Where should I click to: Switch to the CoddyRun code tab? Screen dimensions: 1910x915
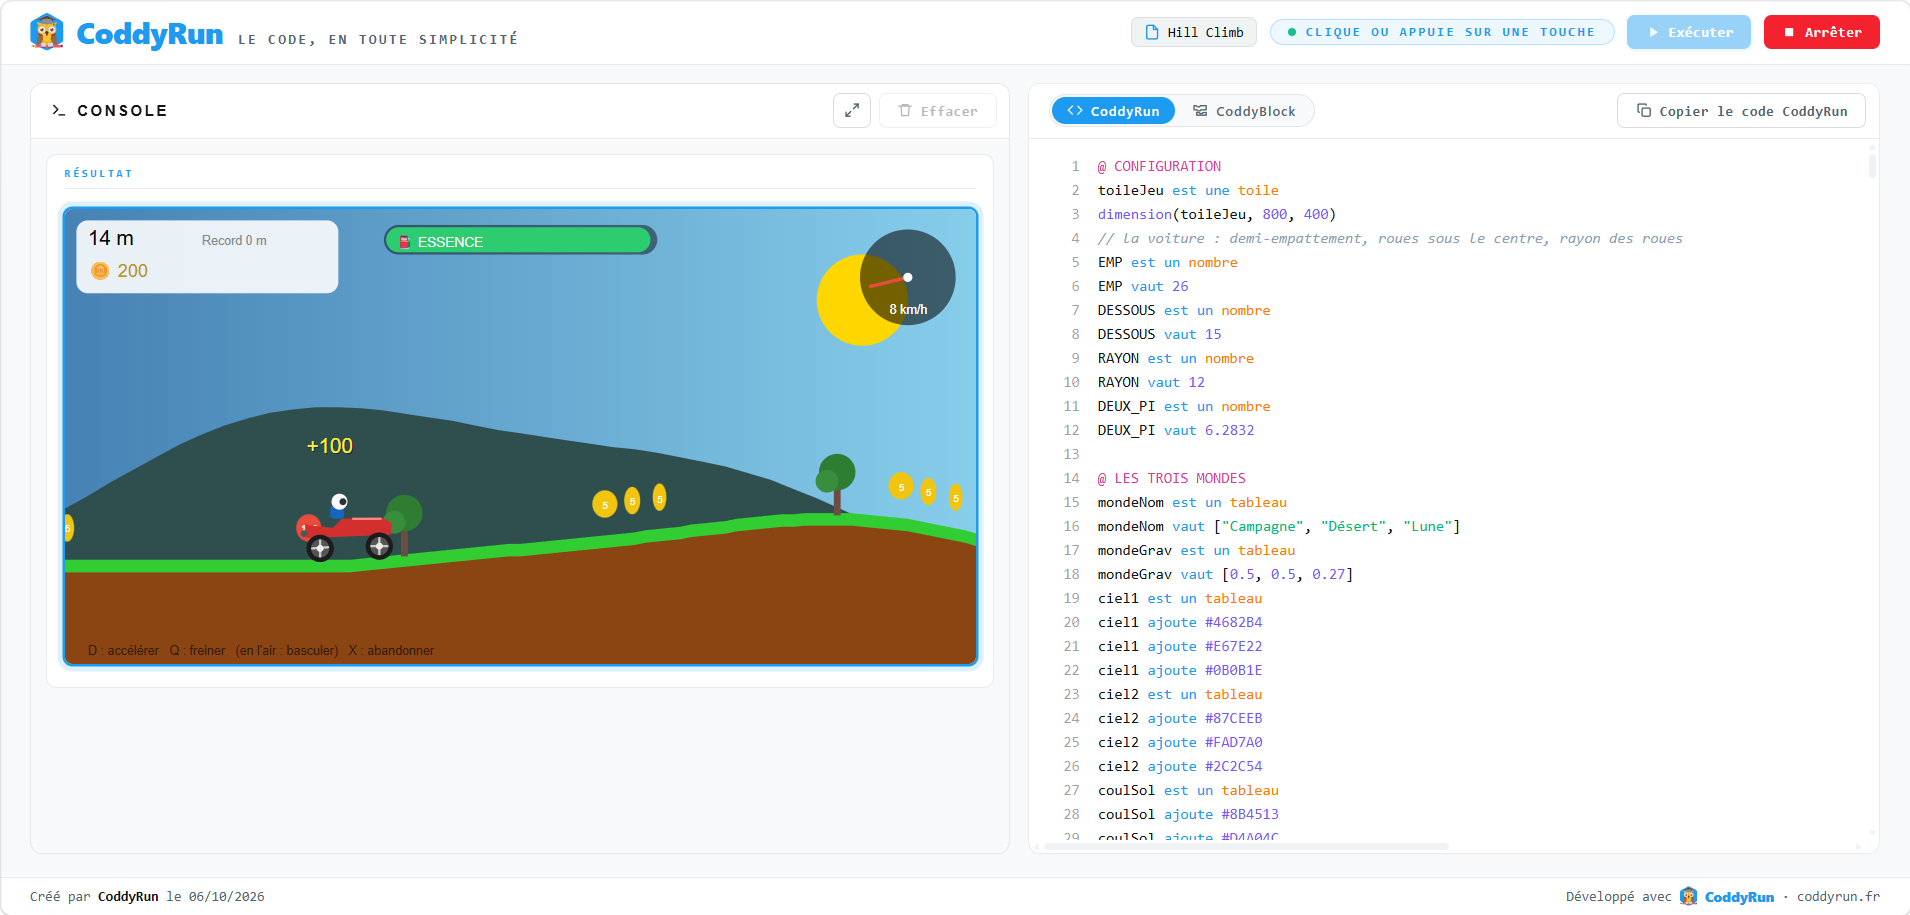point(1113,111)
